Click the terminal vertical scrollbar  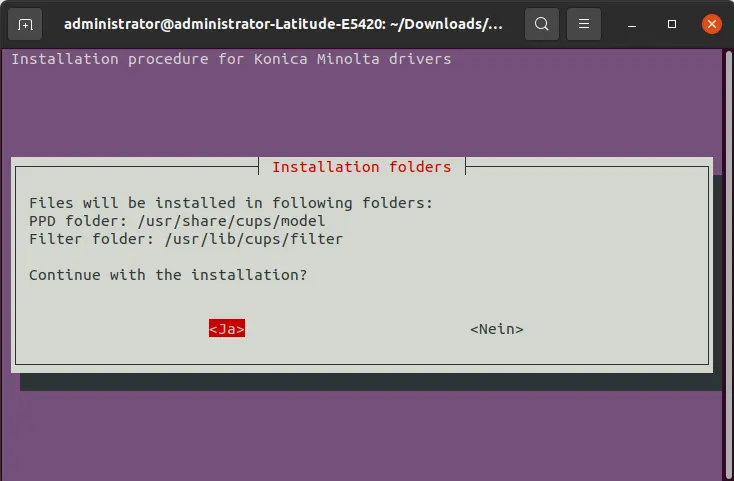[729, 265]
